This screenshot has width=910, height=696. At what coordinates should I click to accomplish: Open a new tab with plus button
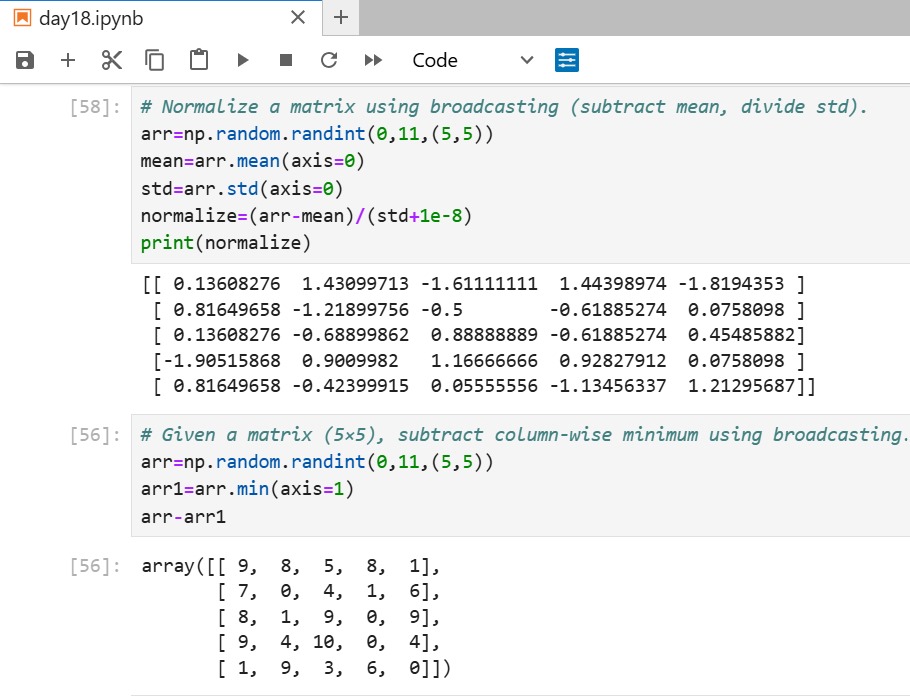(340, 17)
